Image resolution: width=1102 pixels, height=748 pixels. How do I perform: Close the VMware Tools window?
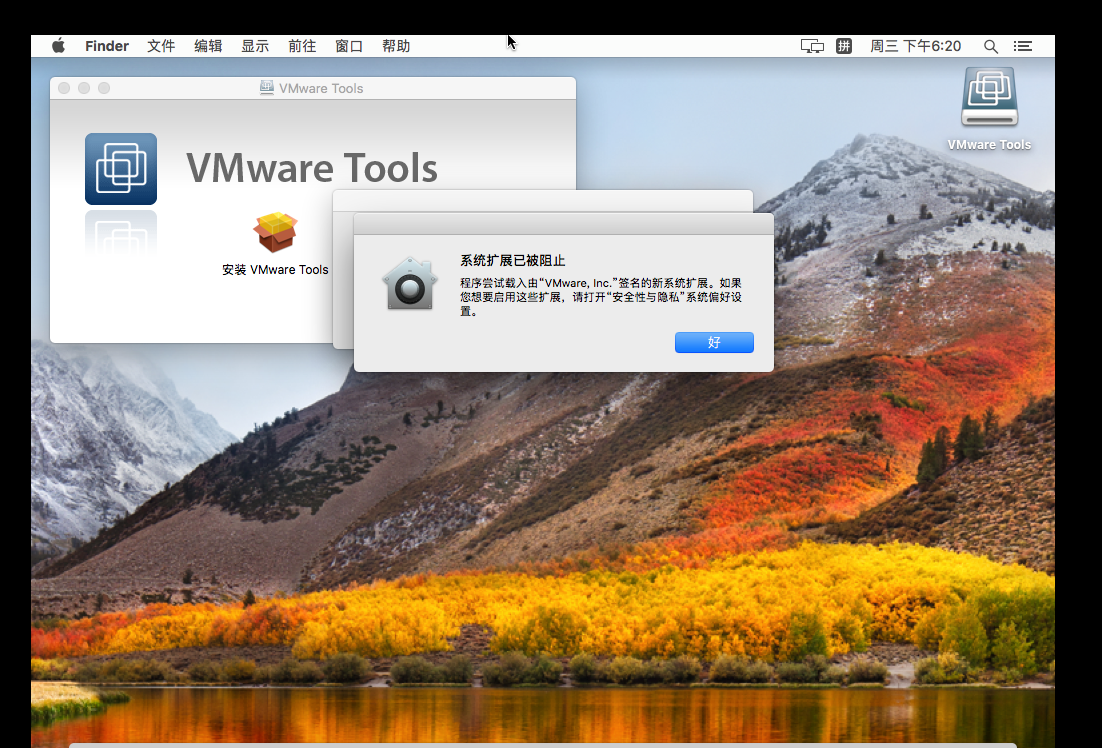64,88
